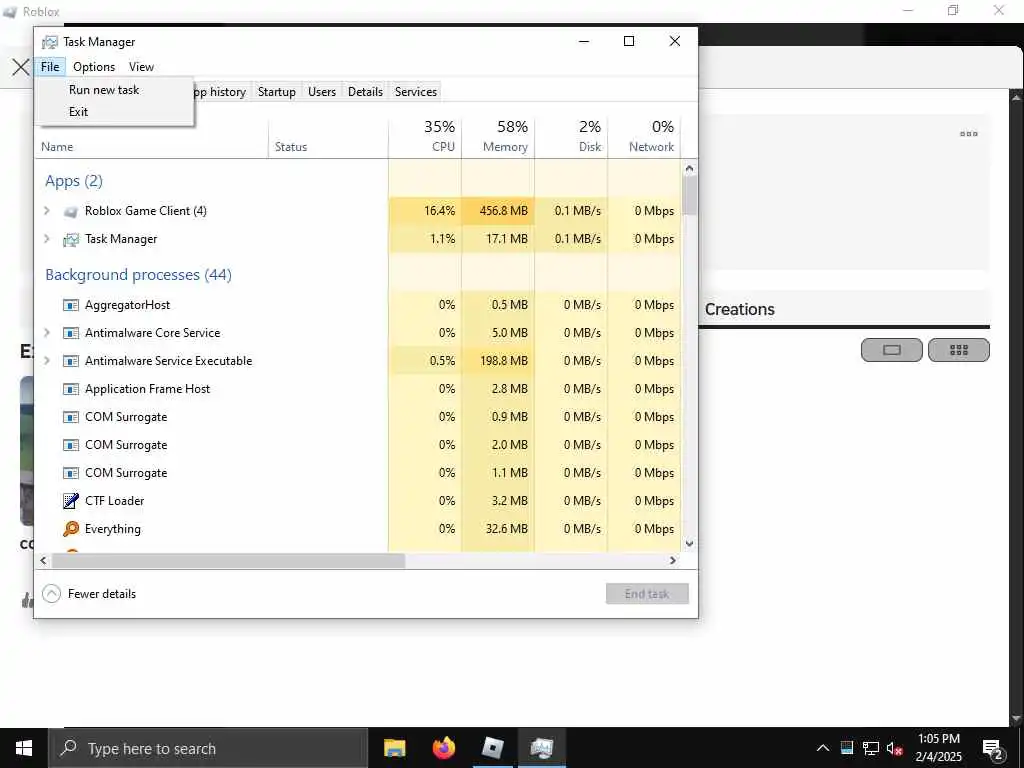1024x768 pixels.
Task: Click Task Manager taskbar icon
Action: [541, 748]
